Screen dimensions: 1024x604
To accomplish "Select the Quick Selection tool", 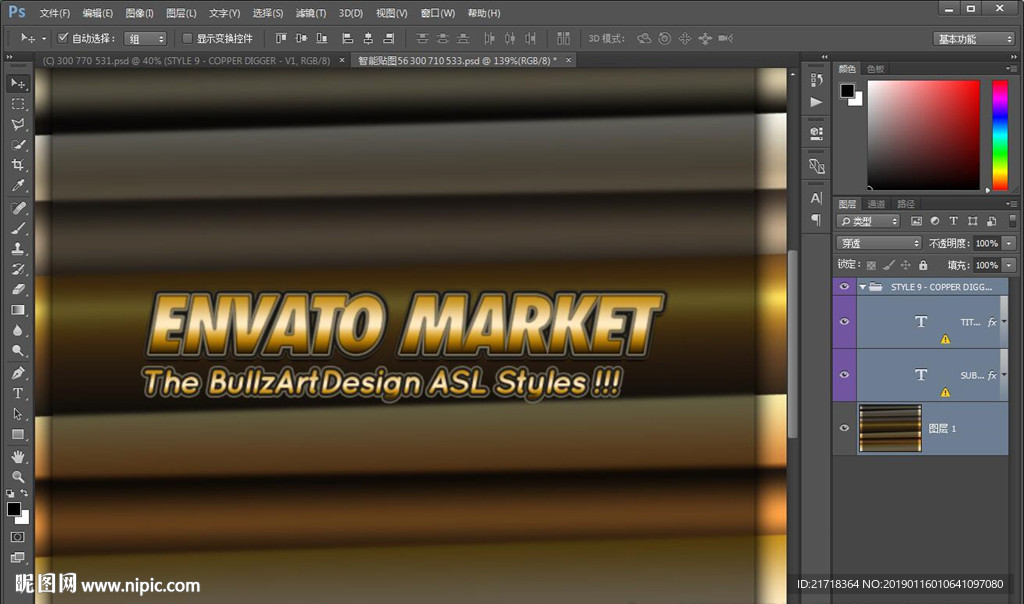I will [x=18, y=144].
